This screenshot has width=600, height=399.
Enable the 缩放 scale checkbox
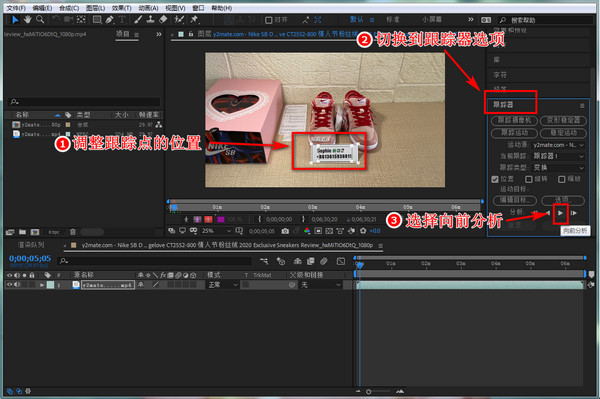click(562, 179)
